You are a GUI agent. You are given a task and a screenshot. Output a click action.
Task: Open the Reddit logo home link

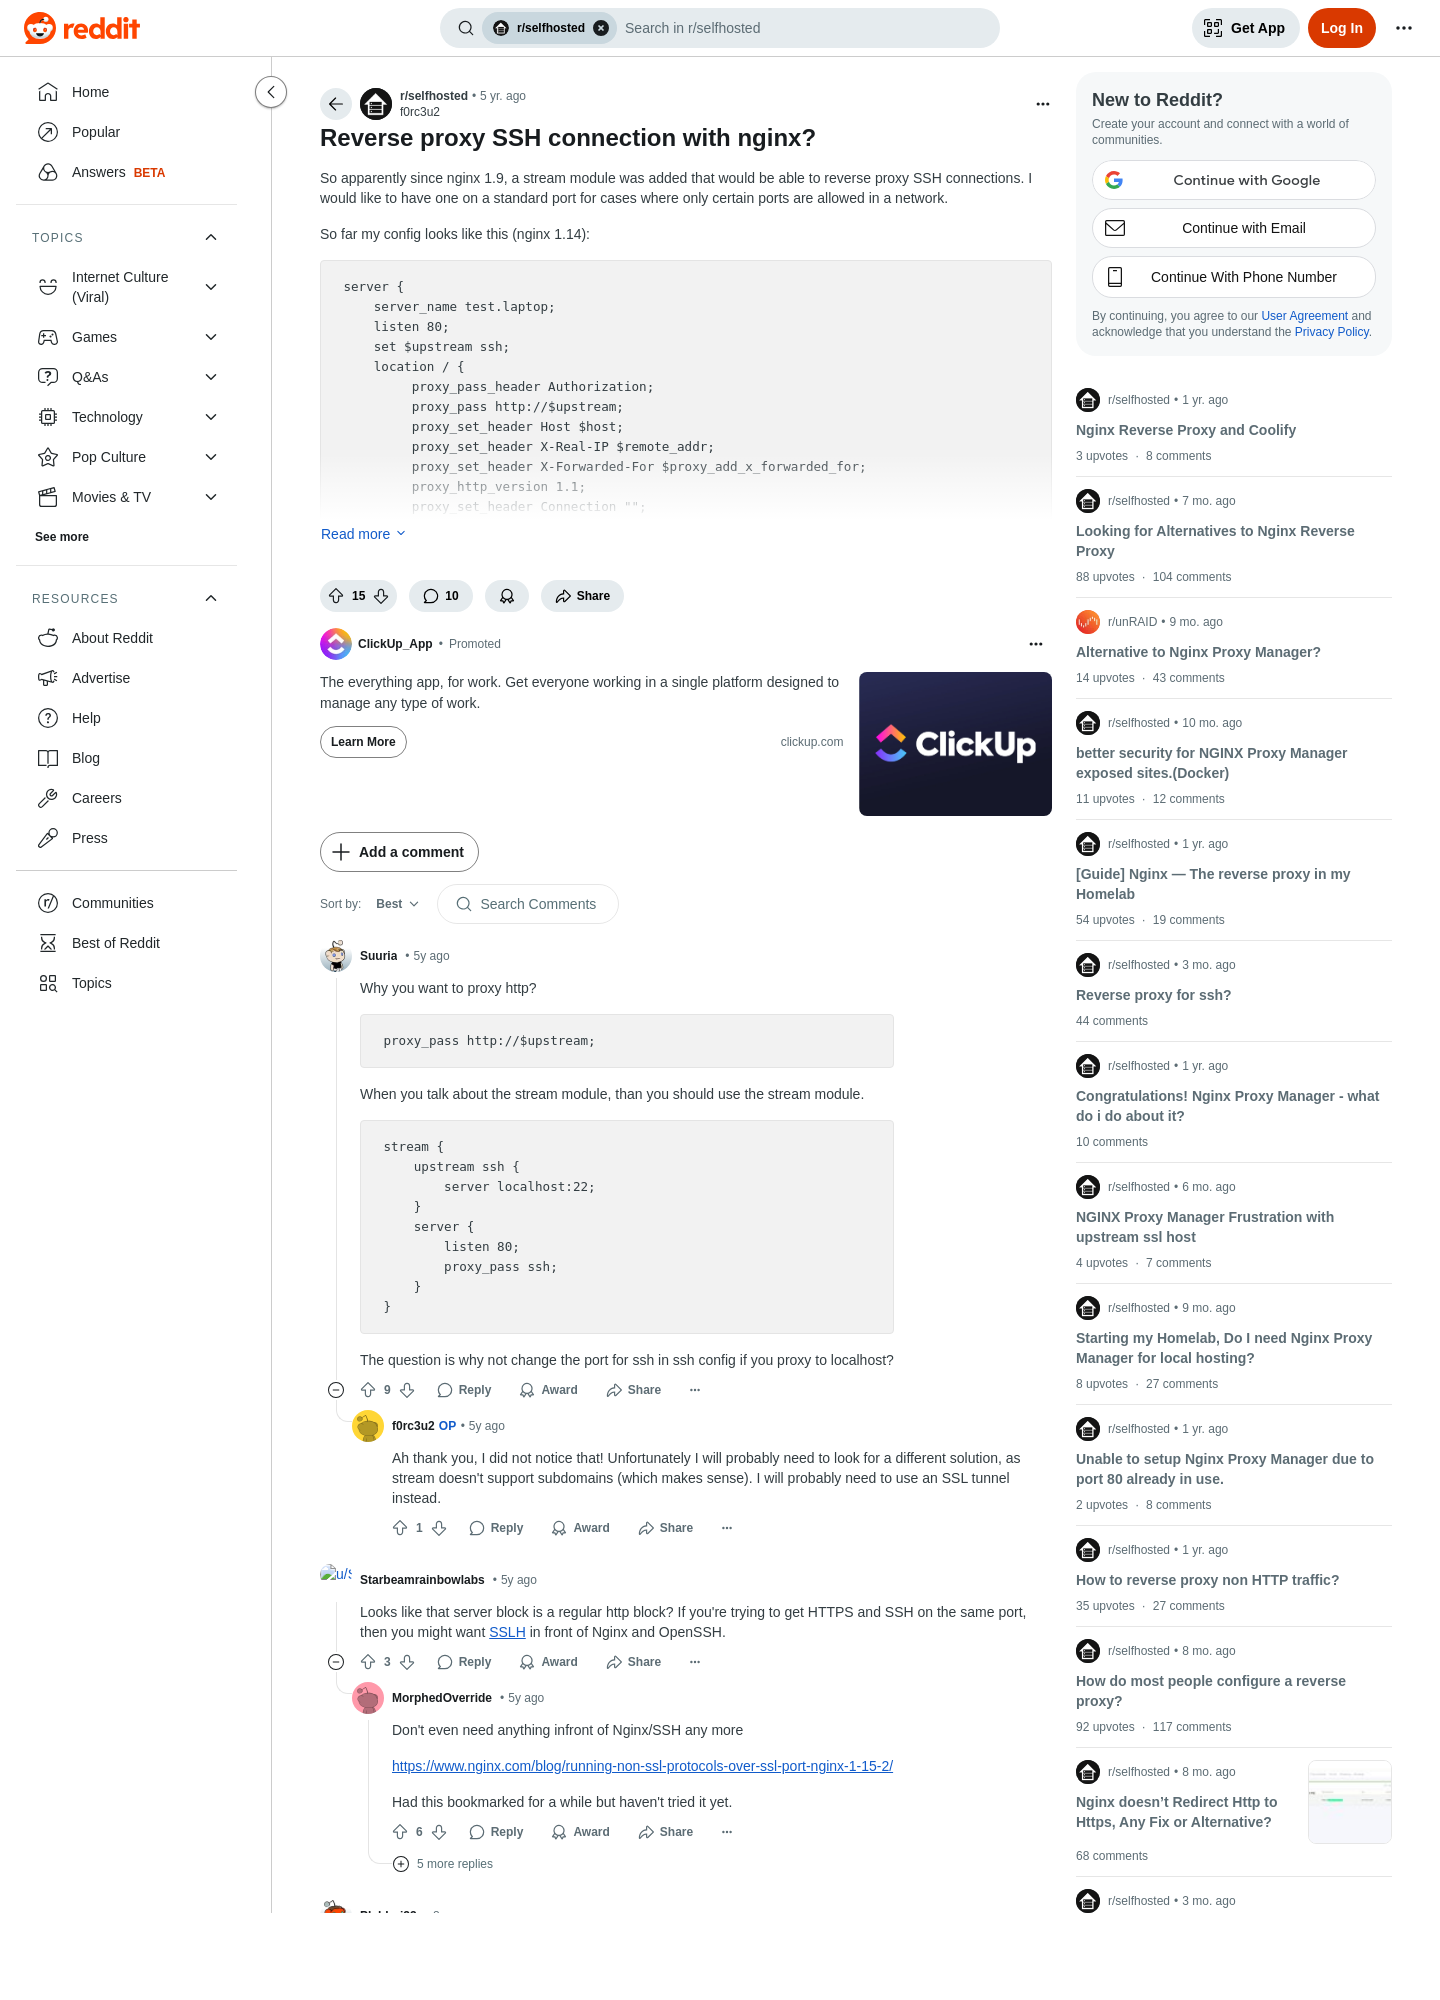(x=82, y=28)
